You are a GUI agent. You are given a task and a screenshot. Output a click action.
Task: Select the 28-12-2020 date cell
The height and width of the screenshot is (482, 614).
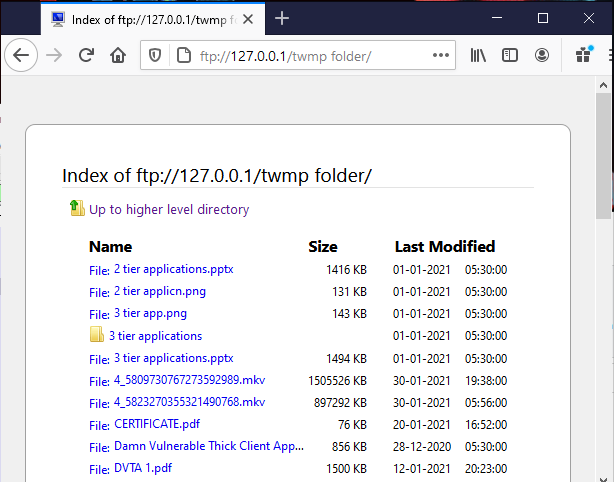click(x=422, y=447)
